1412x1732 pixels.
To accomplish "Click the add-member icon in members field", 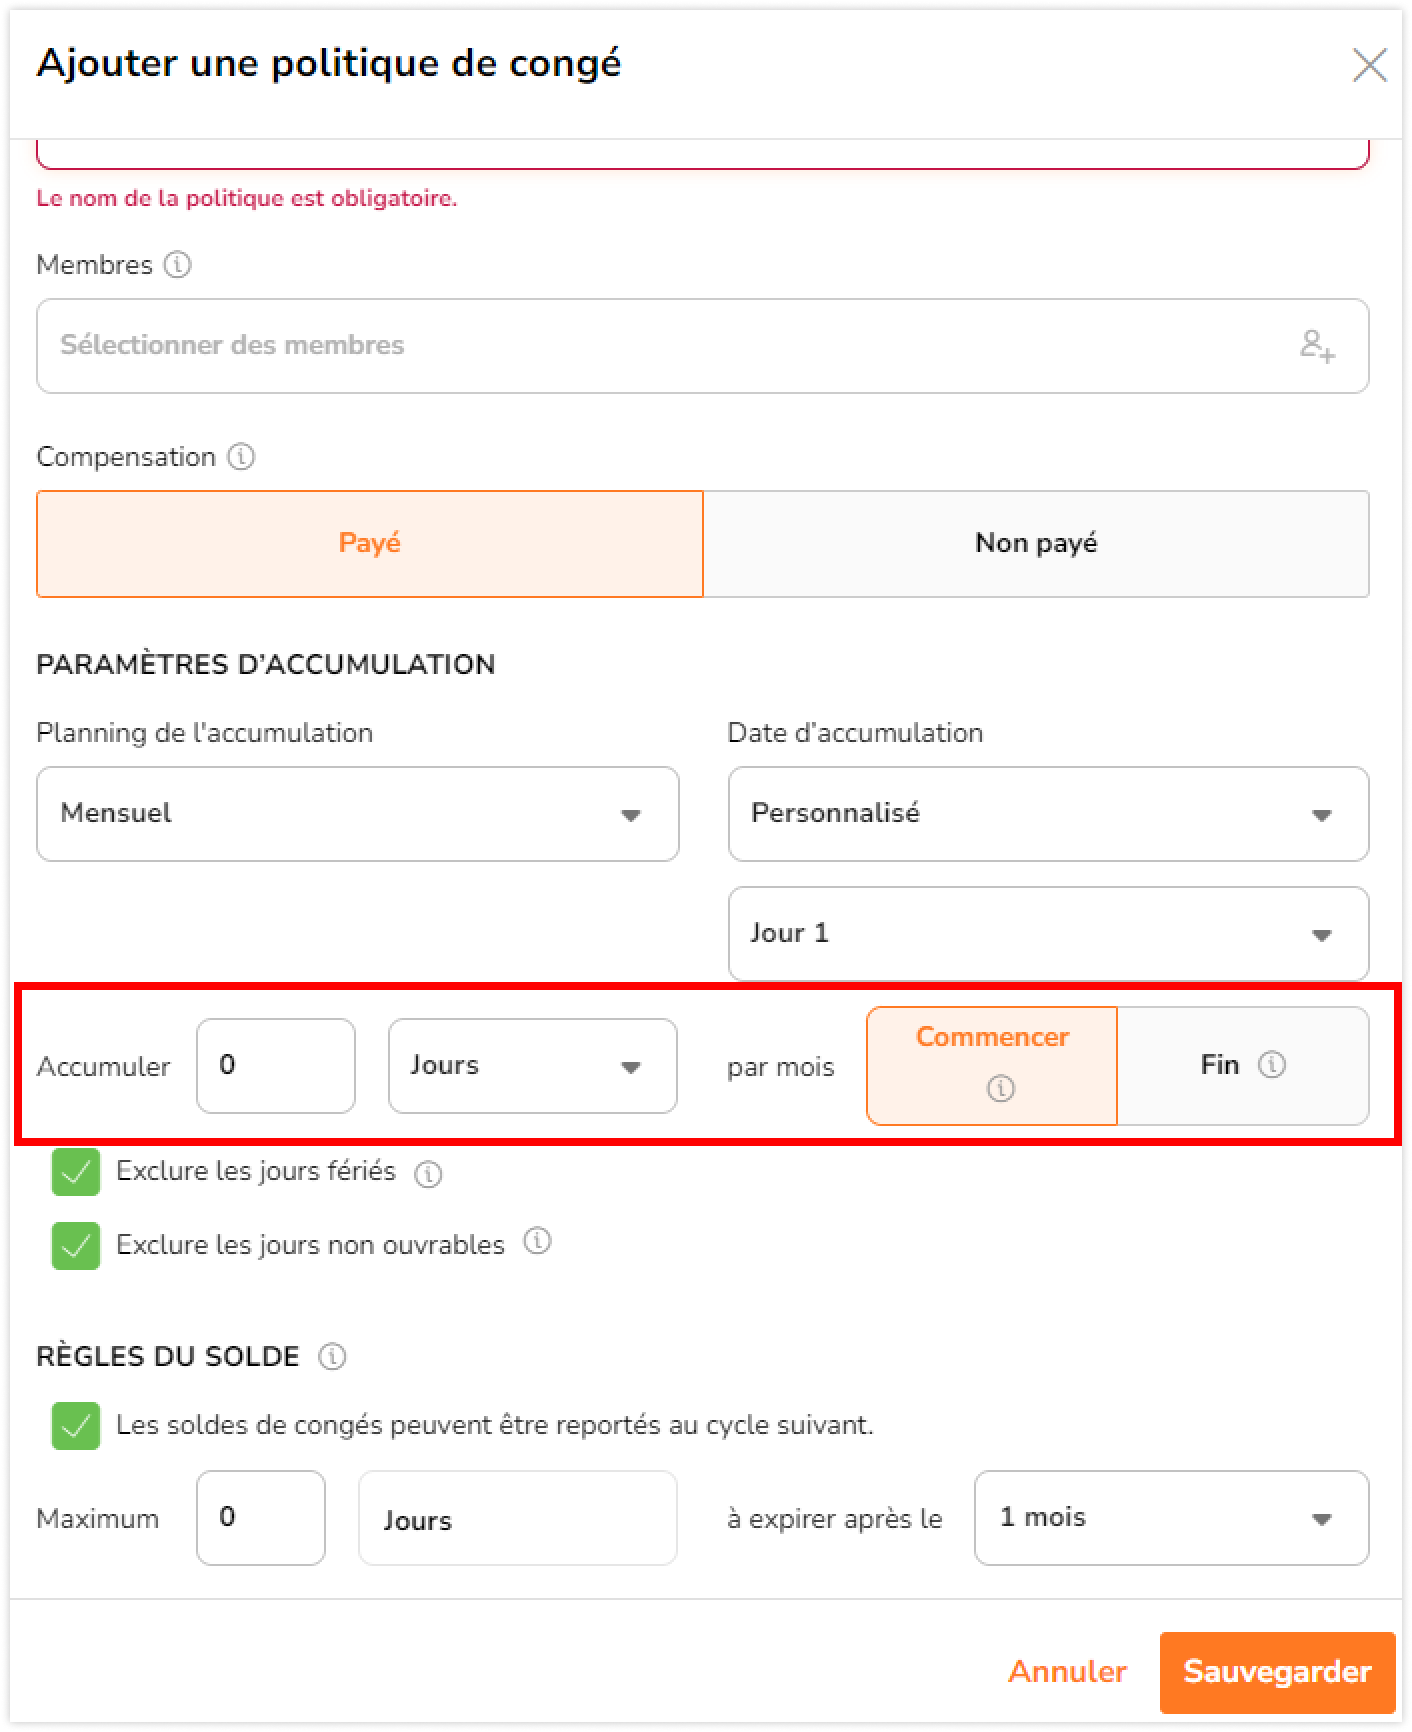I will coord(1317,346).
